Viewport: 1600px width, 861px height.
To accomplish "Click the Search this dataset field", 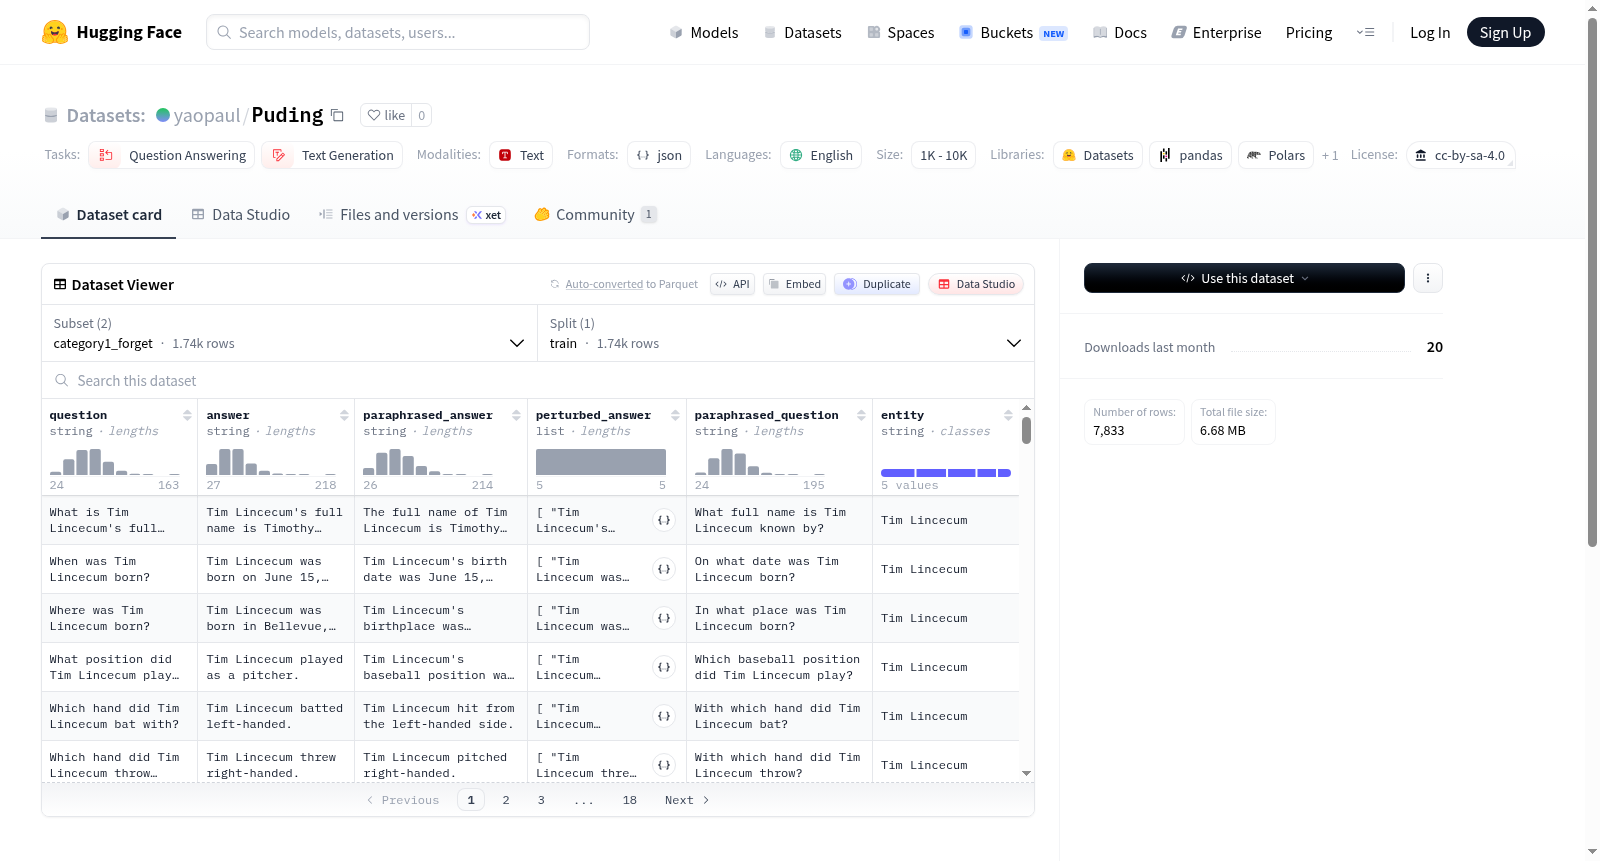I will [538, 381].
